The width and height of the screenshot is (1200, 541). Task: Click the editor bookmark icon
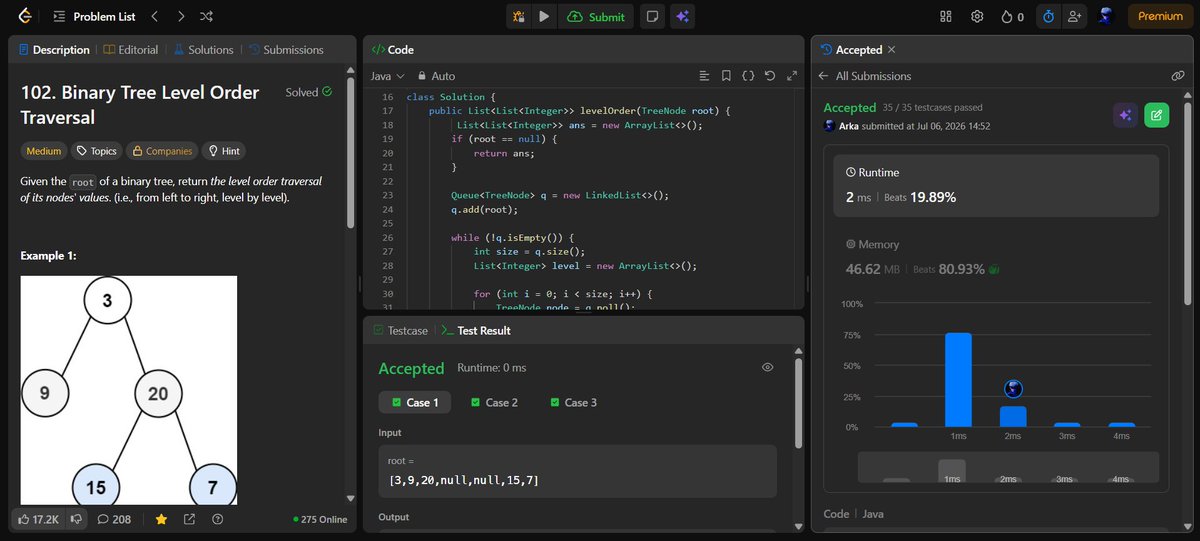[x=726, y=76]
